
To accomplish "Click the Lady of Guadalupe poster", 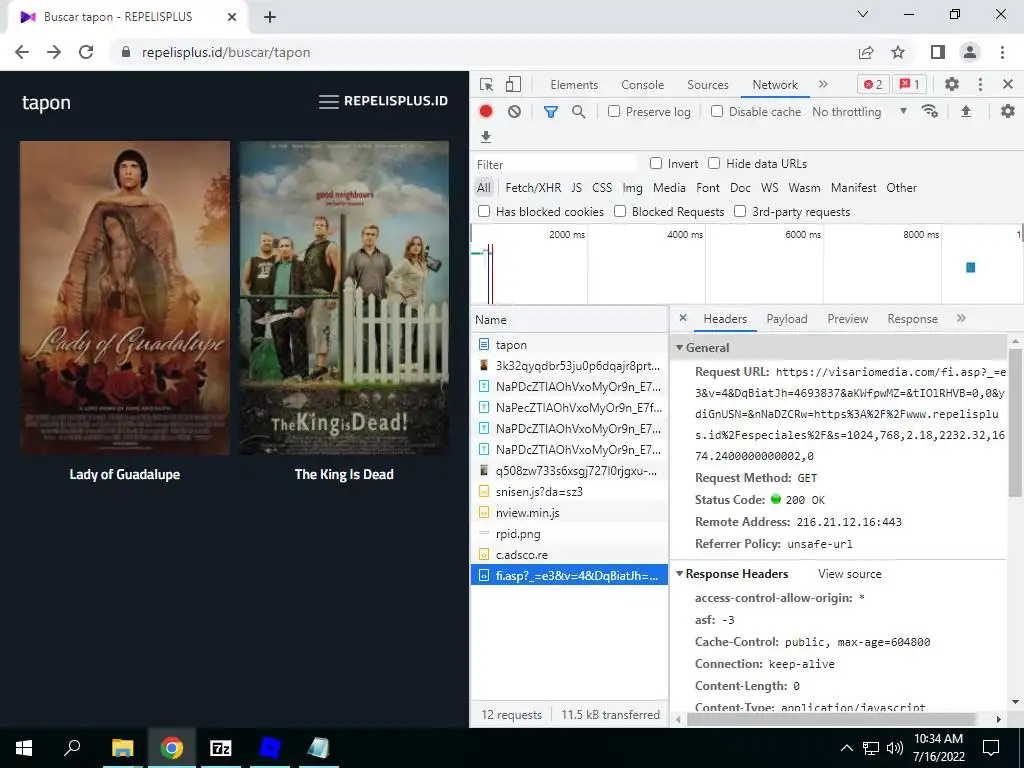I will coord(125,298).
